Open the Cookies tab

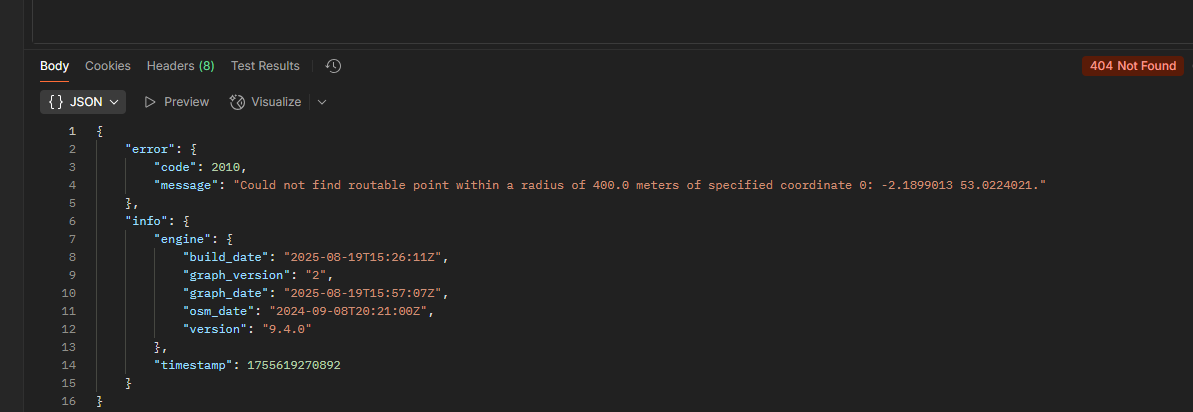[x=108, y=66]
